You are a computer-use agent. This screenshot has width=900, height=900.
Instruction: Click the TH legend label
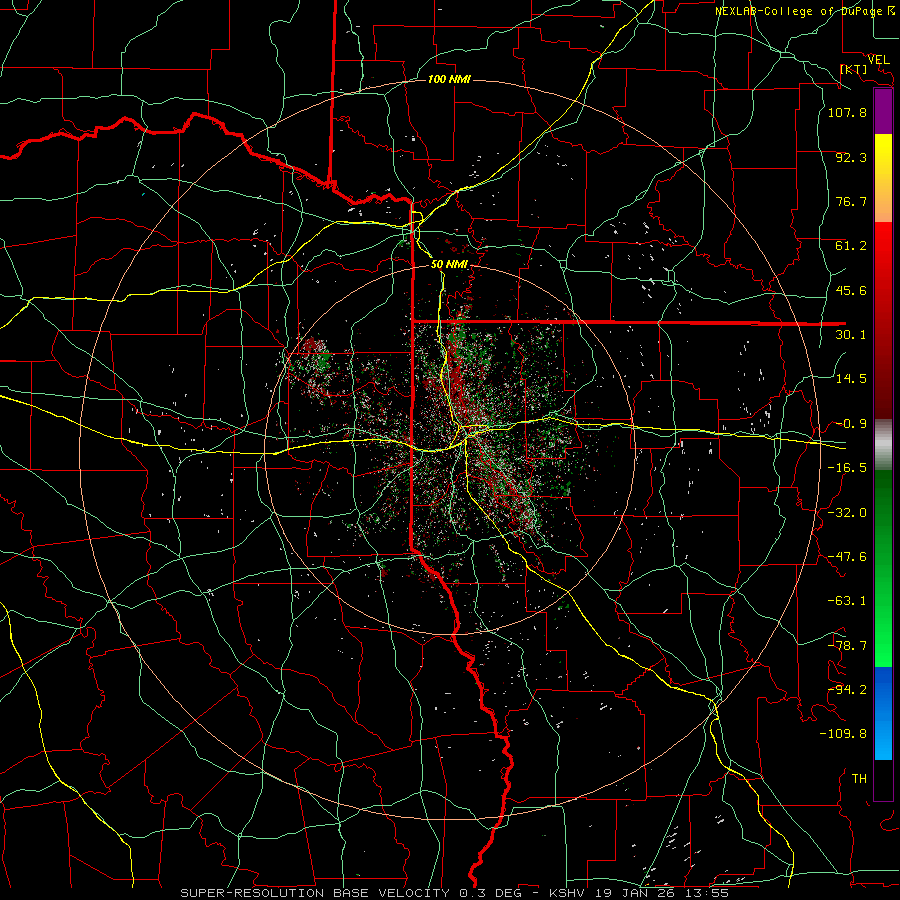coord(859,779)
